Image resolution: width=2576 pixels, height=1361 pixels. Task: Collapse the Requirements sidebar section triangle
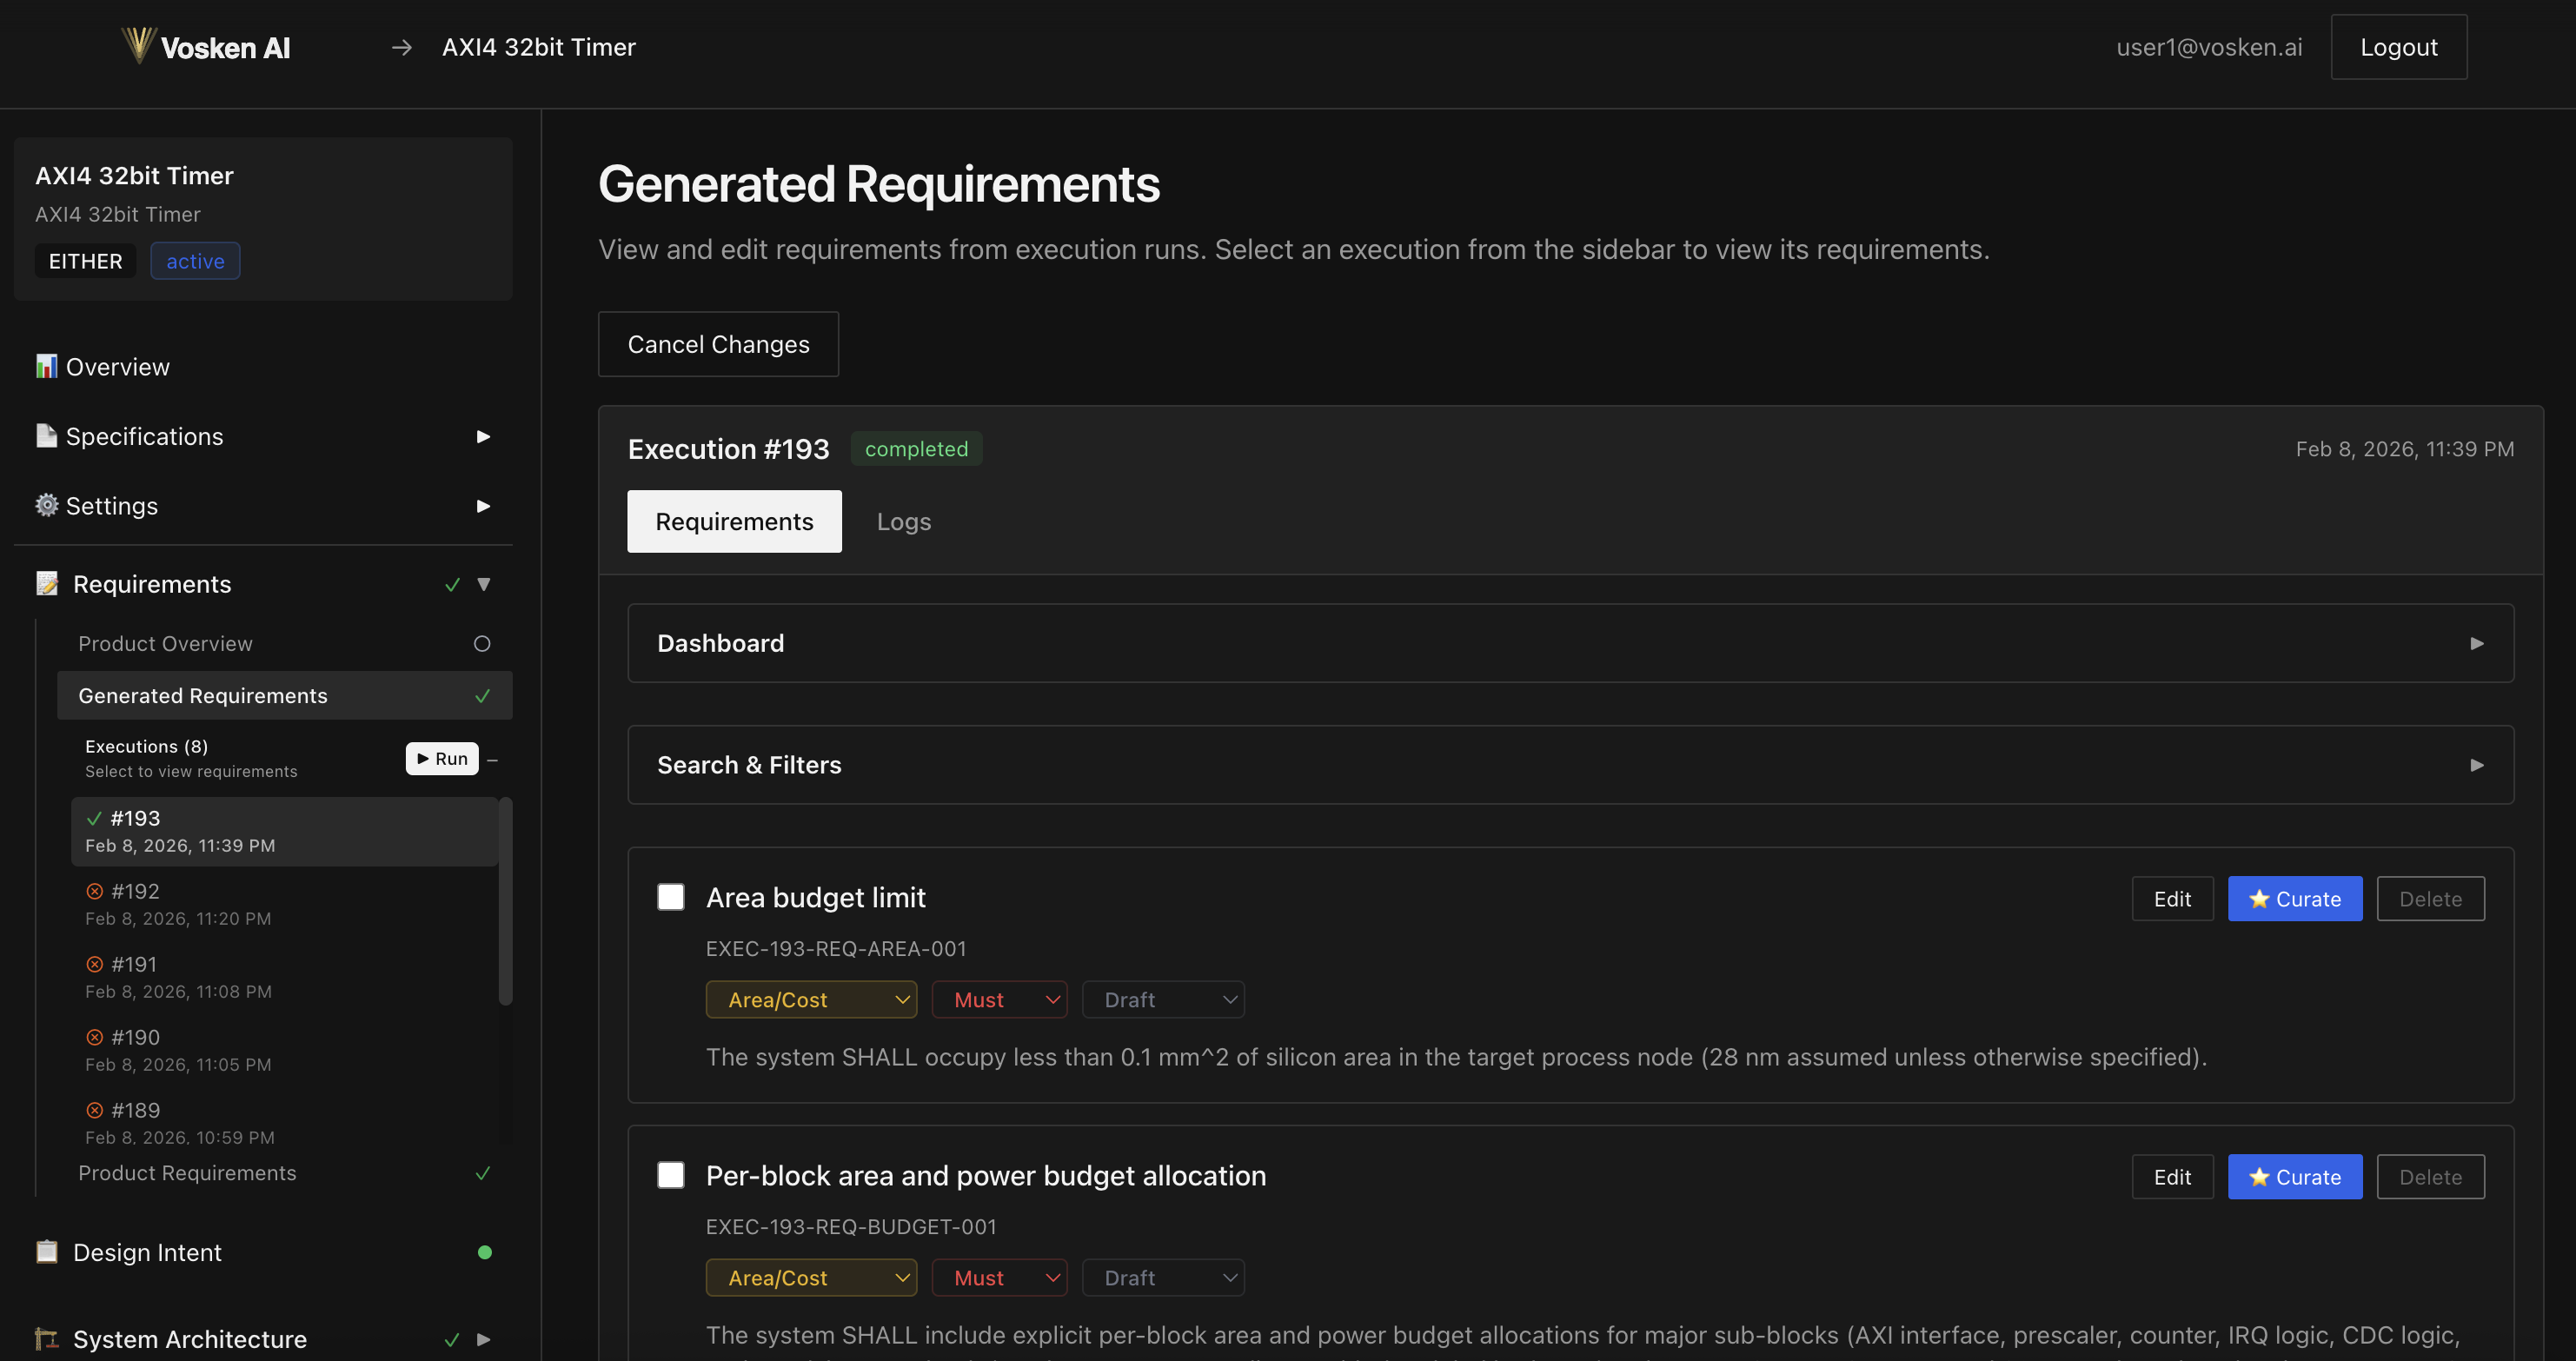point(484,583)
